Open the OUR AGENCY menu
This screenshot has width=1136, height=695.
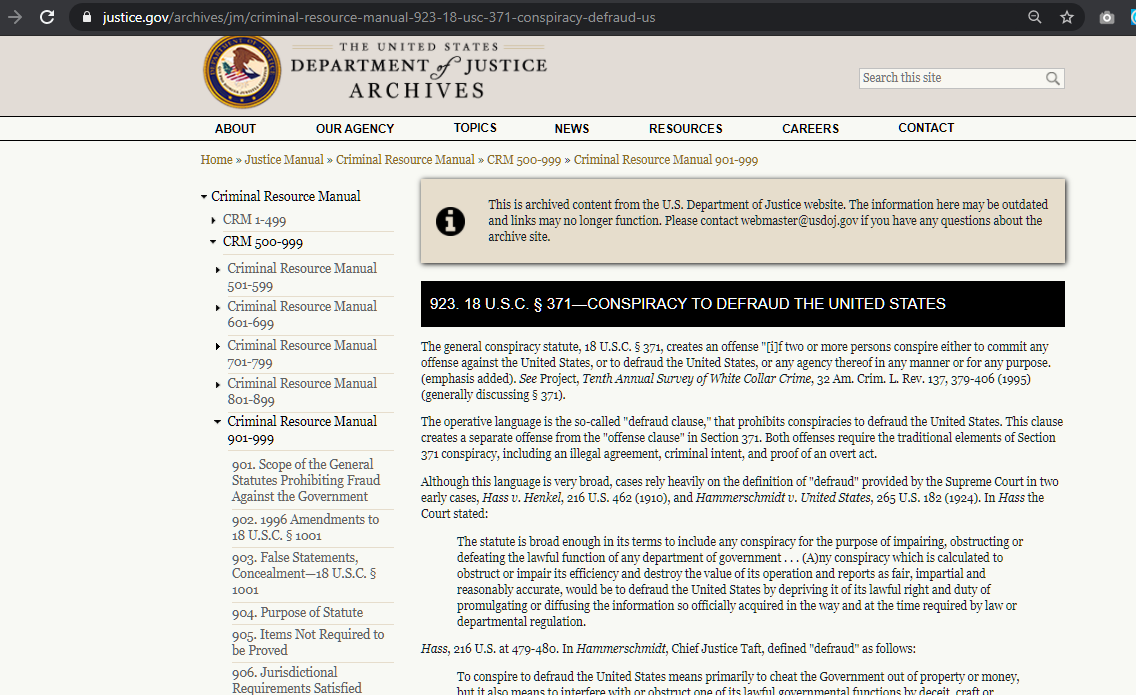(x=355, y=128)
